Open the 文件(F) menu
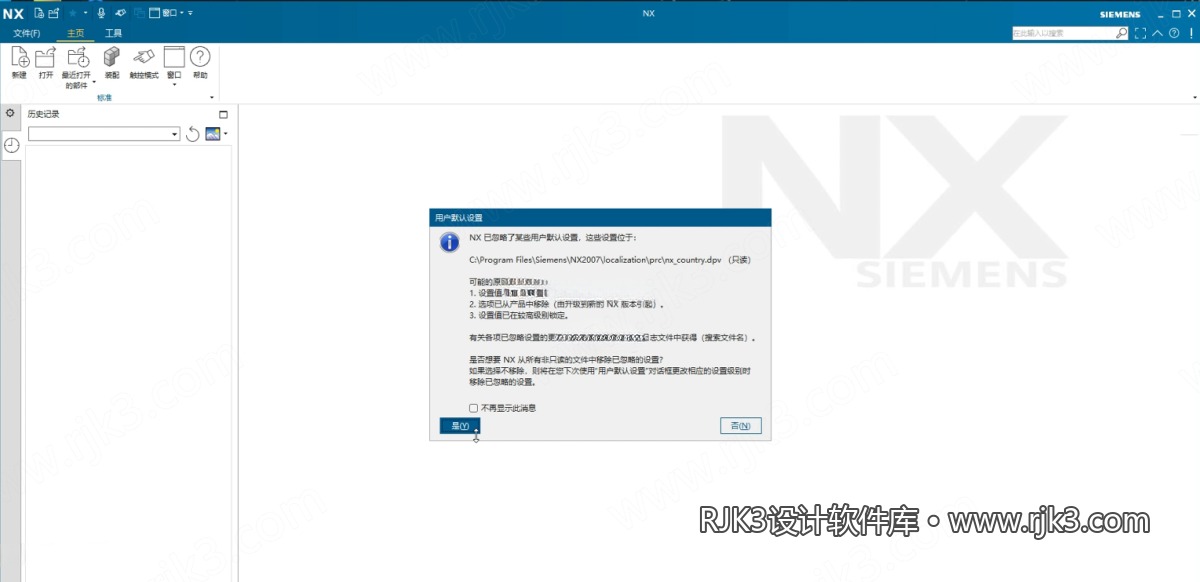This screenshot has height=582, width=1200. [27, 33]
